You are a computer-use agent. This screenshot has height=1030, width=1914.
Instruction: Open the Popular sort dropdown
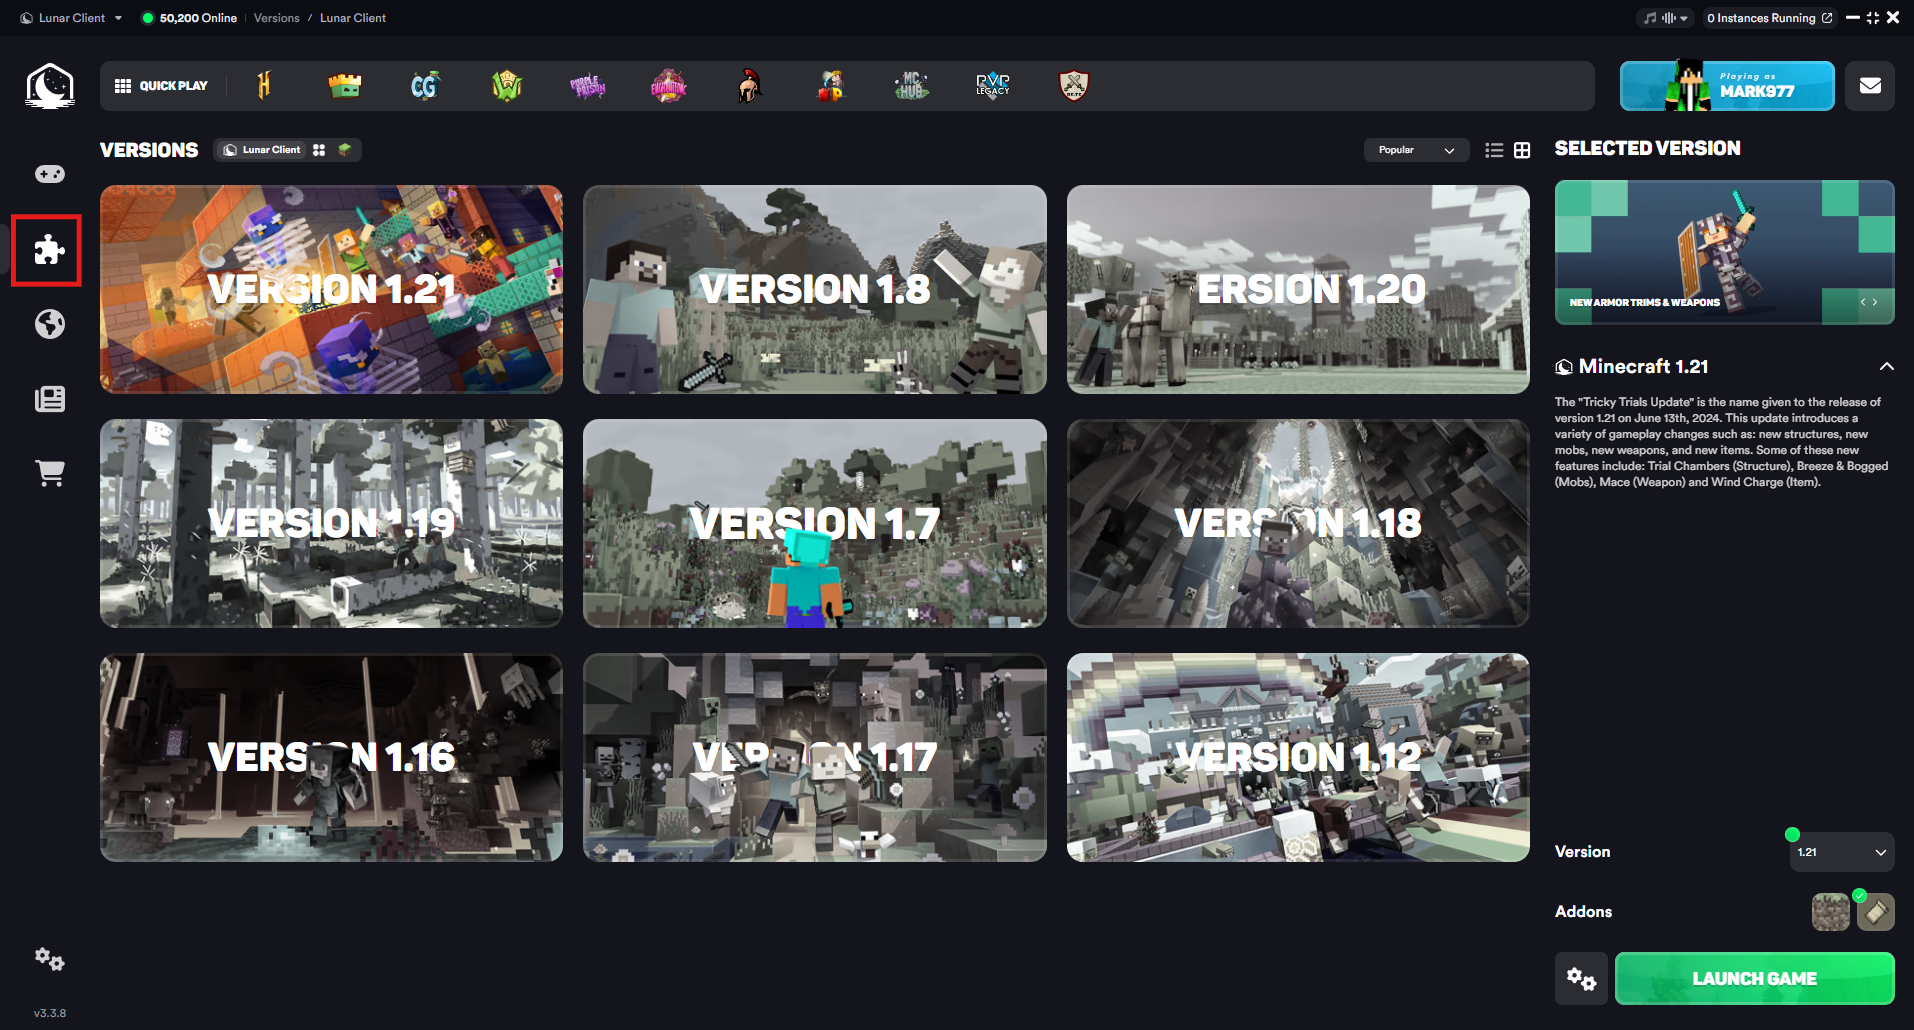pyautogui.click(x=1416, y=150)
